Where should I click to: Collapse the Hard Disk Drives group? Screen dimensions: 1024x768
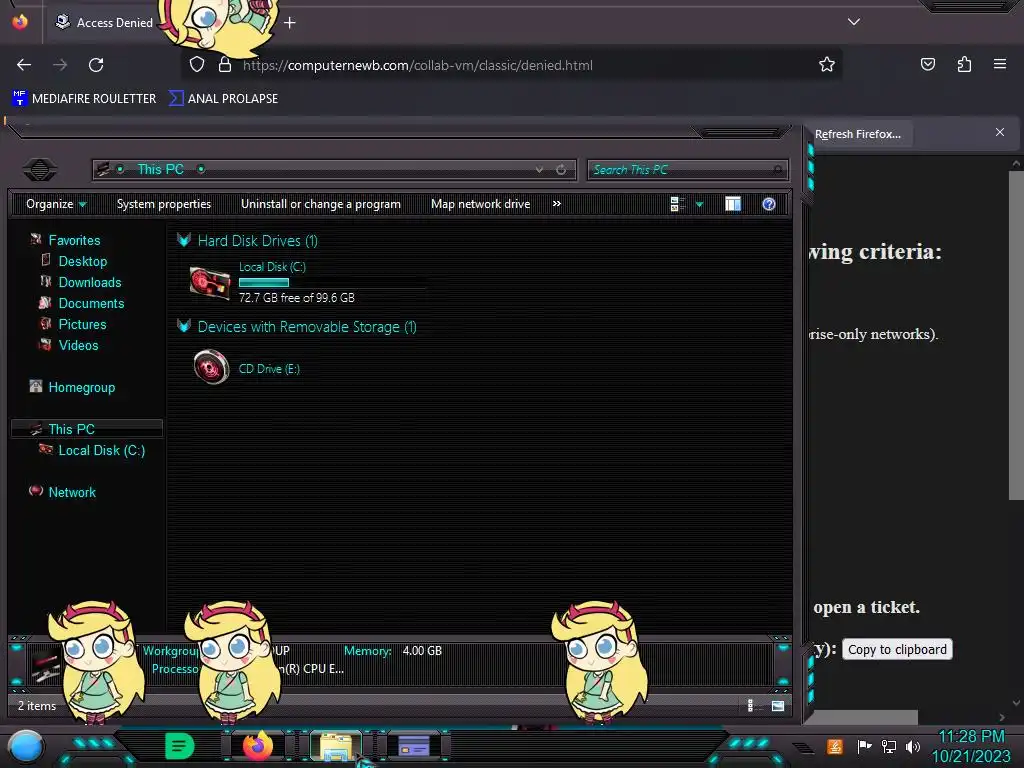[184, 240]
